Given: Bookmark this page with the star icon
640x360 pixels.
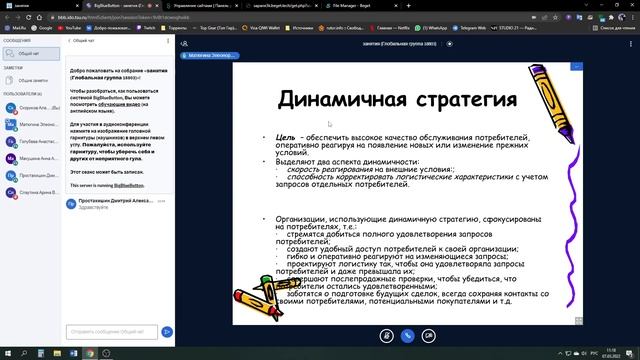Looking at the screenshot, I should (555, 18).
